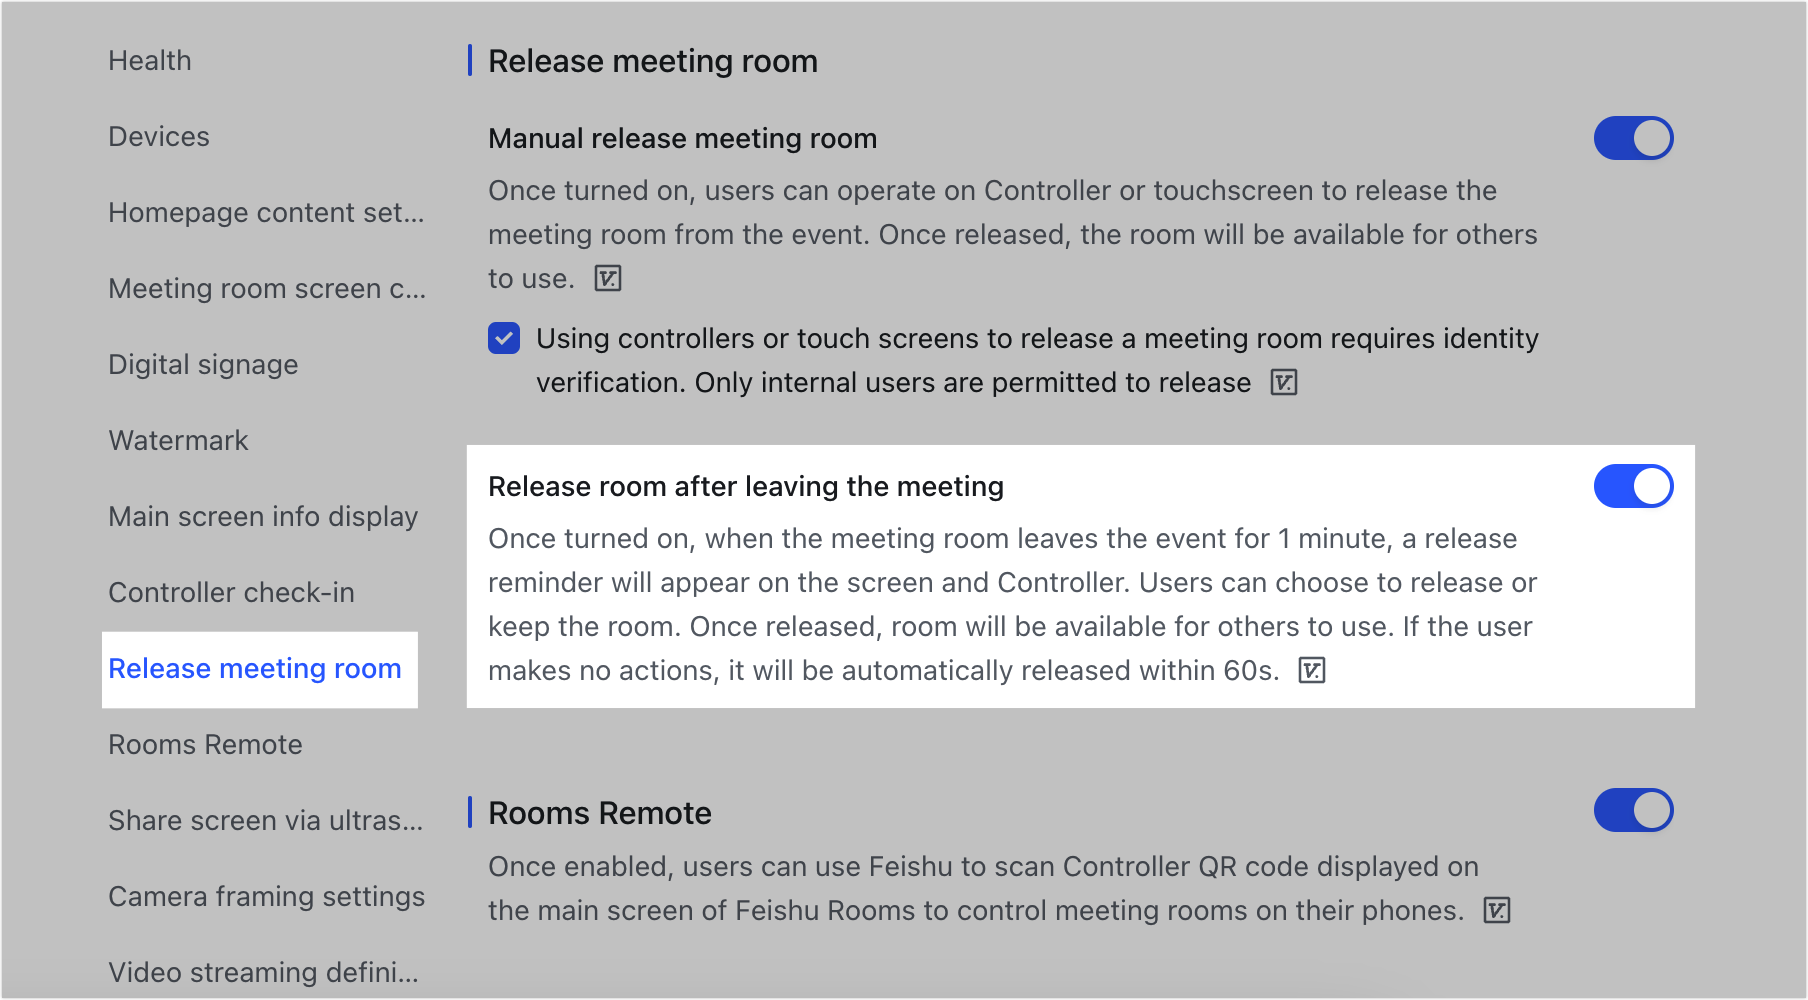Image resolution: width=1808 pixels, height=1000 pixels.
Task: Select Main screen info display
Action: coord(263,516)
